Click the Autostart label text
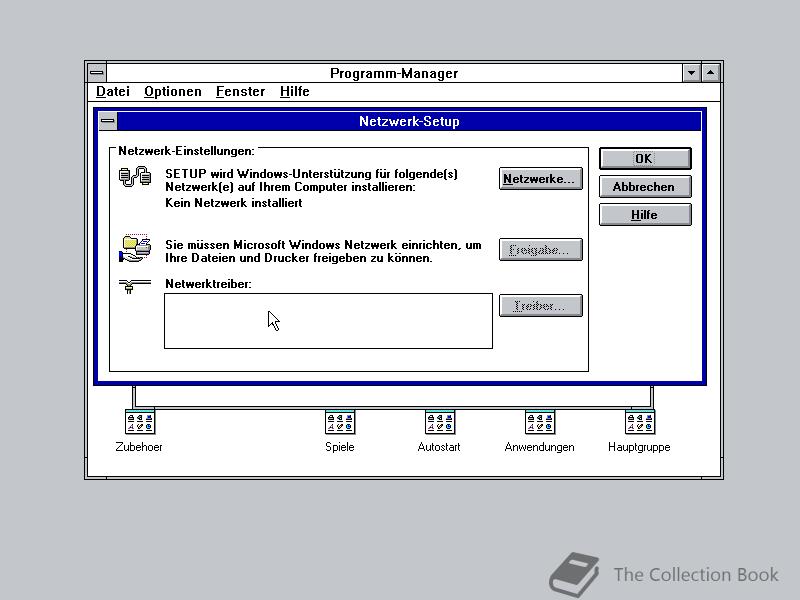This screenshot has height=600, width=800. [x=439, y=447]
